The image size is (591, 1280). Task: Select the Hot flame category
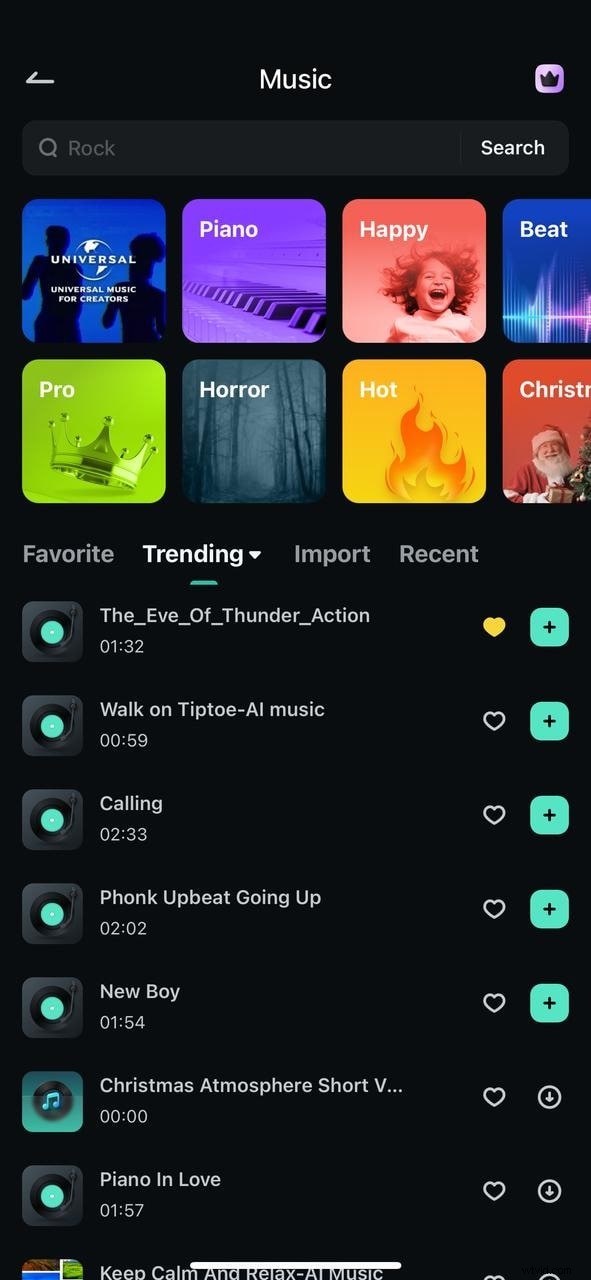point(414,431)
